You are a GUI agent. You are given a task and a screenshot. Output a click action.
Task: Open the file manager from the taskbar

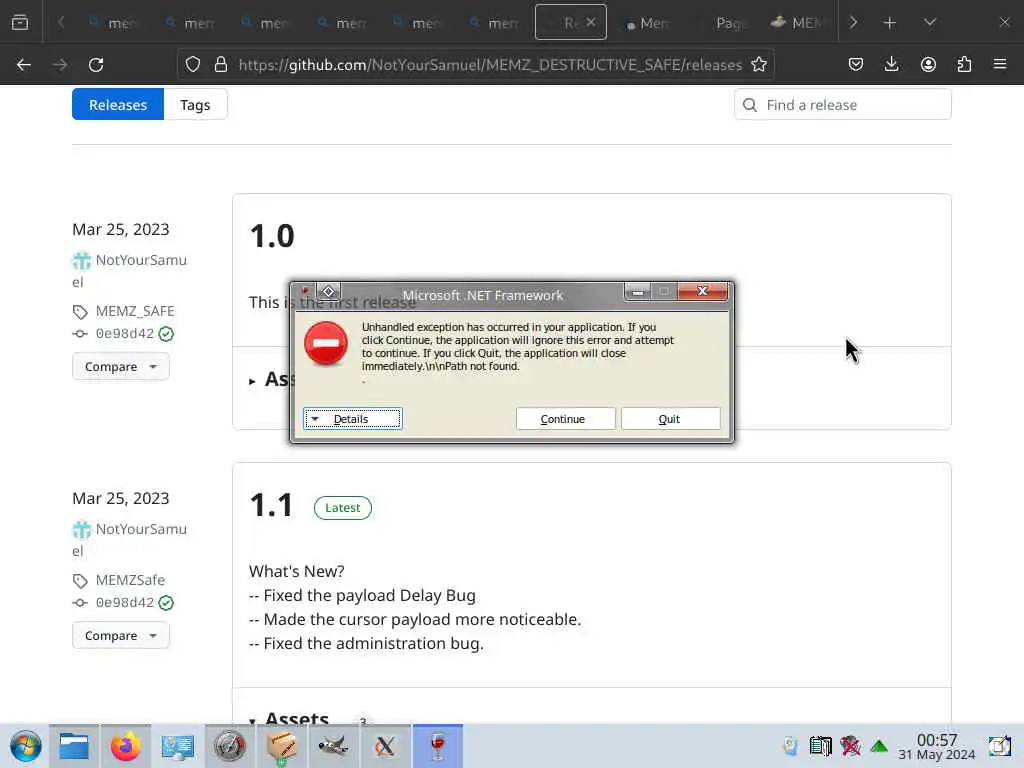click(x=74, y=746)
